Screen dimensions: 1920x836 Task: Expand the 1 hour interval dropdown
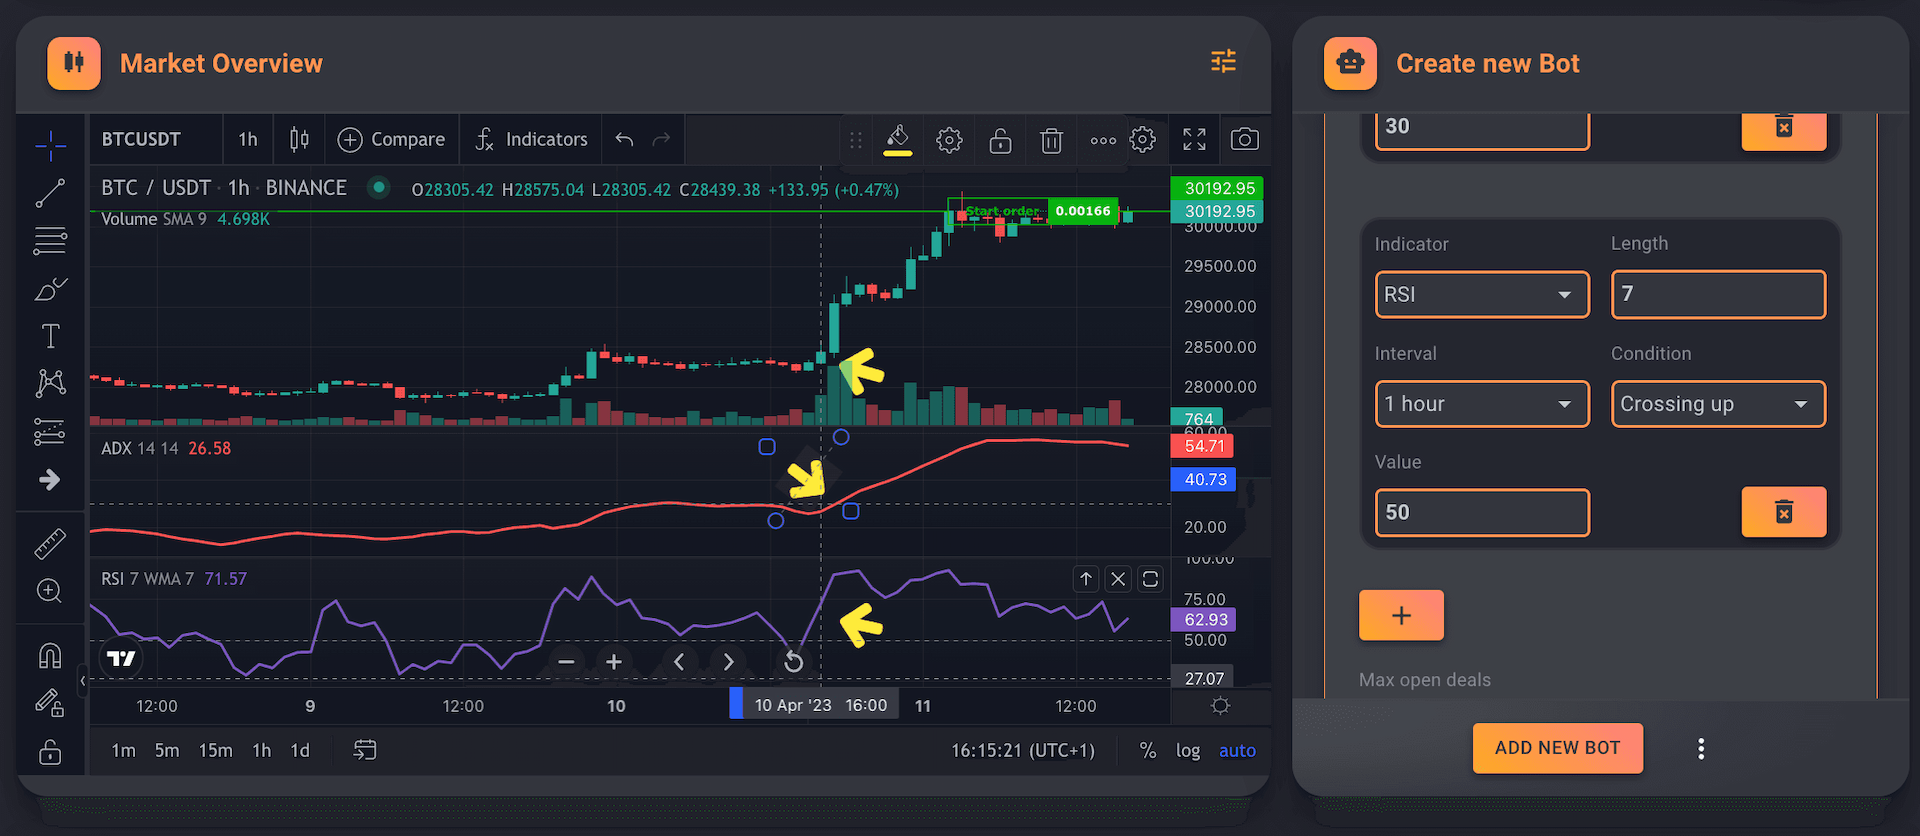[x=1481, y=404]
